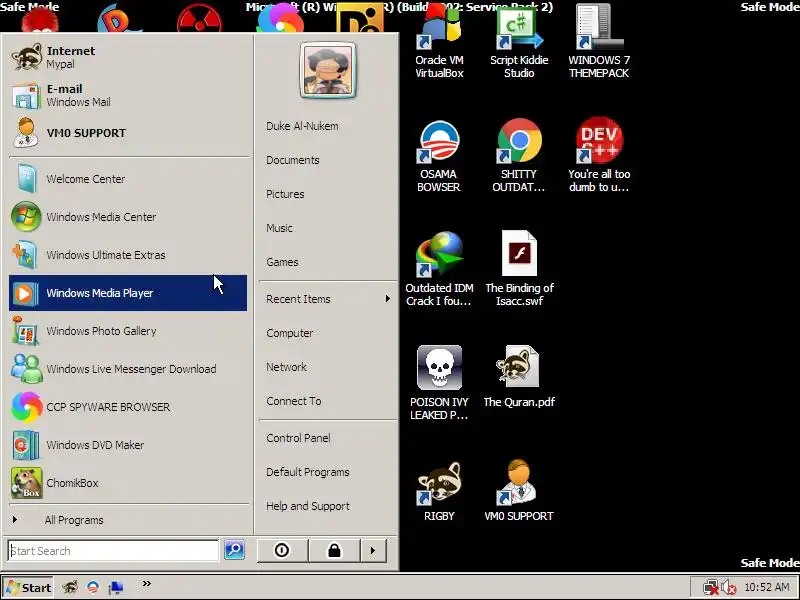800x600 pixels.
Task: Select The Binding of Isacc.swf file
Action: (x=519, y=269)
